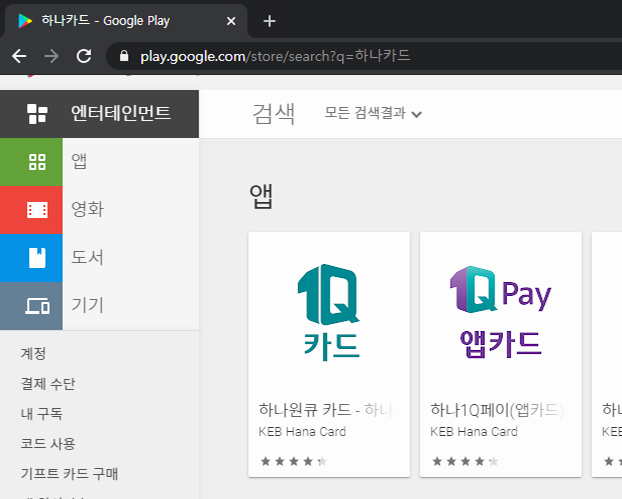Open the 하나1Q페이(앱카드) app title
Screen dimensions: 622x499
[x=497, y=410]
